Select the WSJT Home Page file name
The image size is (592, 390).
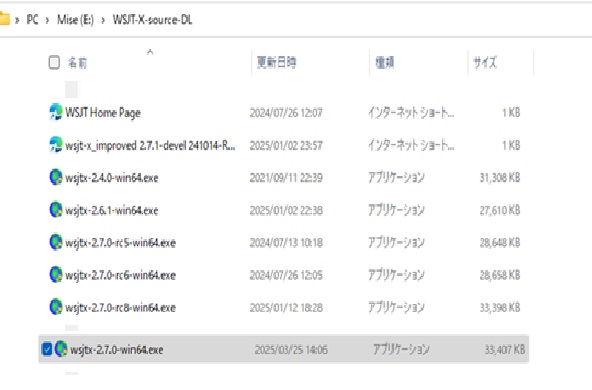[x=103, y=113]
